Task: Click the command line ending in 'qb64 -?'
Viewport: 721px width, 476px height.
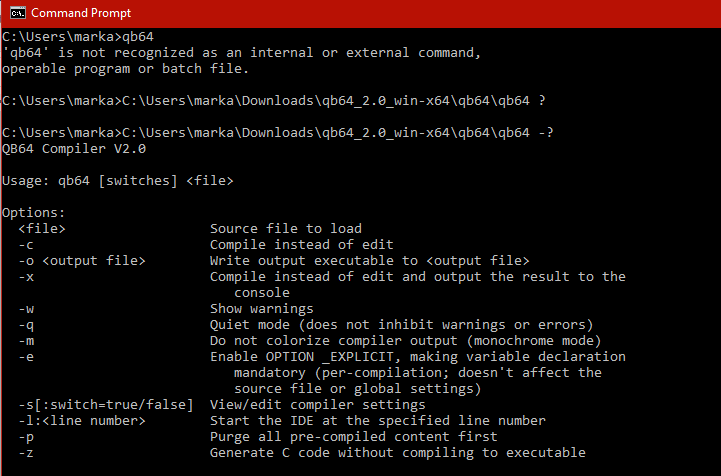Action: [x=278, y=133]
